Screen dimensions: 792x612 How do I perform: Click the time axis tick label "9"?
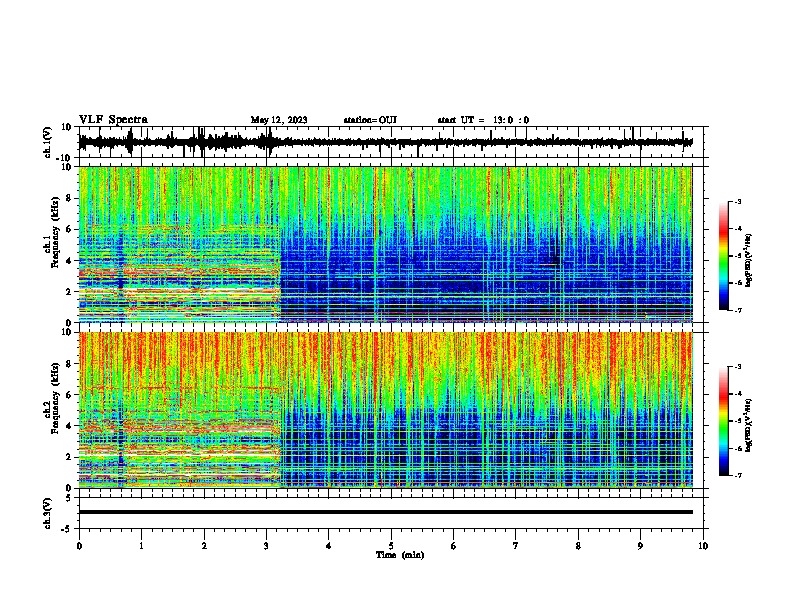coord(640,546)
